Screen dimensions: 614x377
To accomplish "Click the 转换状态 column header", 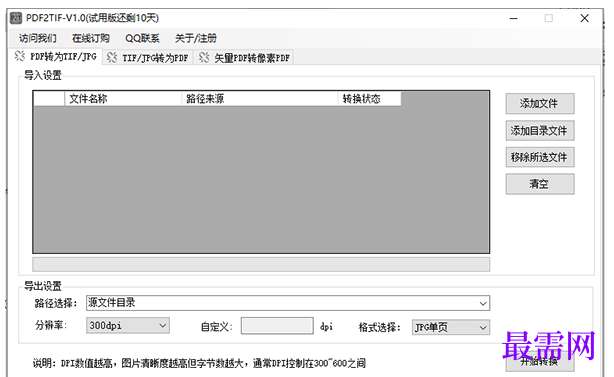I will click(369, 99).
